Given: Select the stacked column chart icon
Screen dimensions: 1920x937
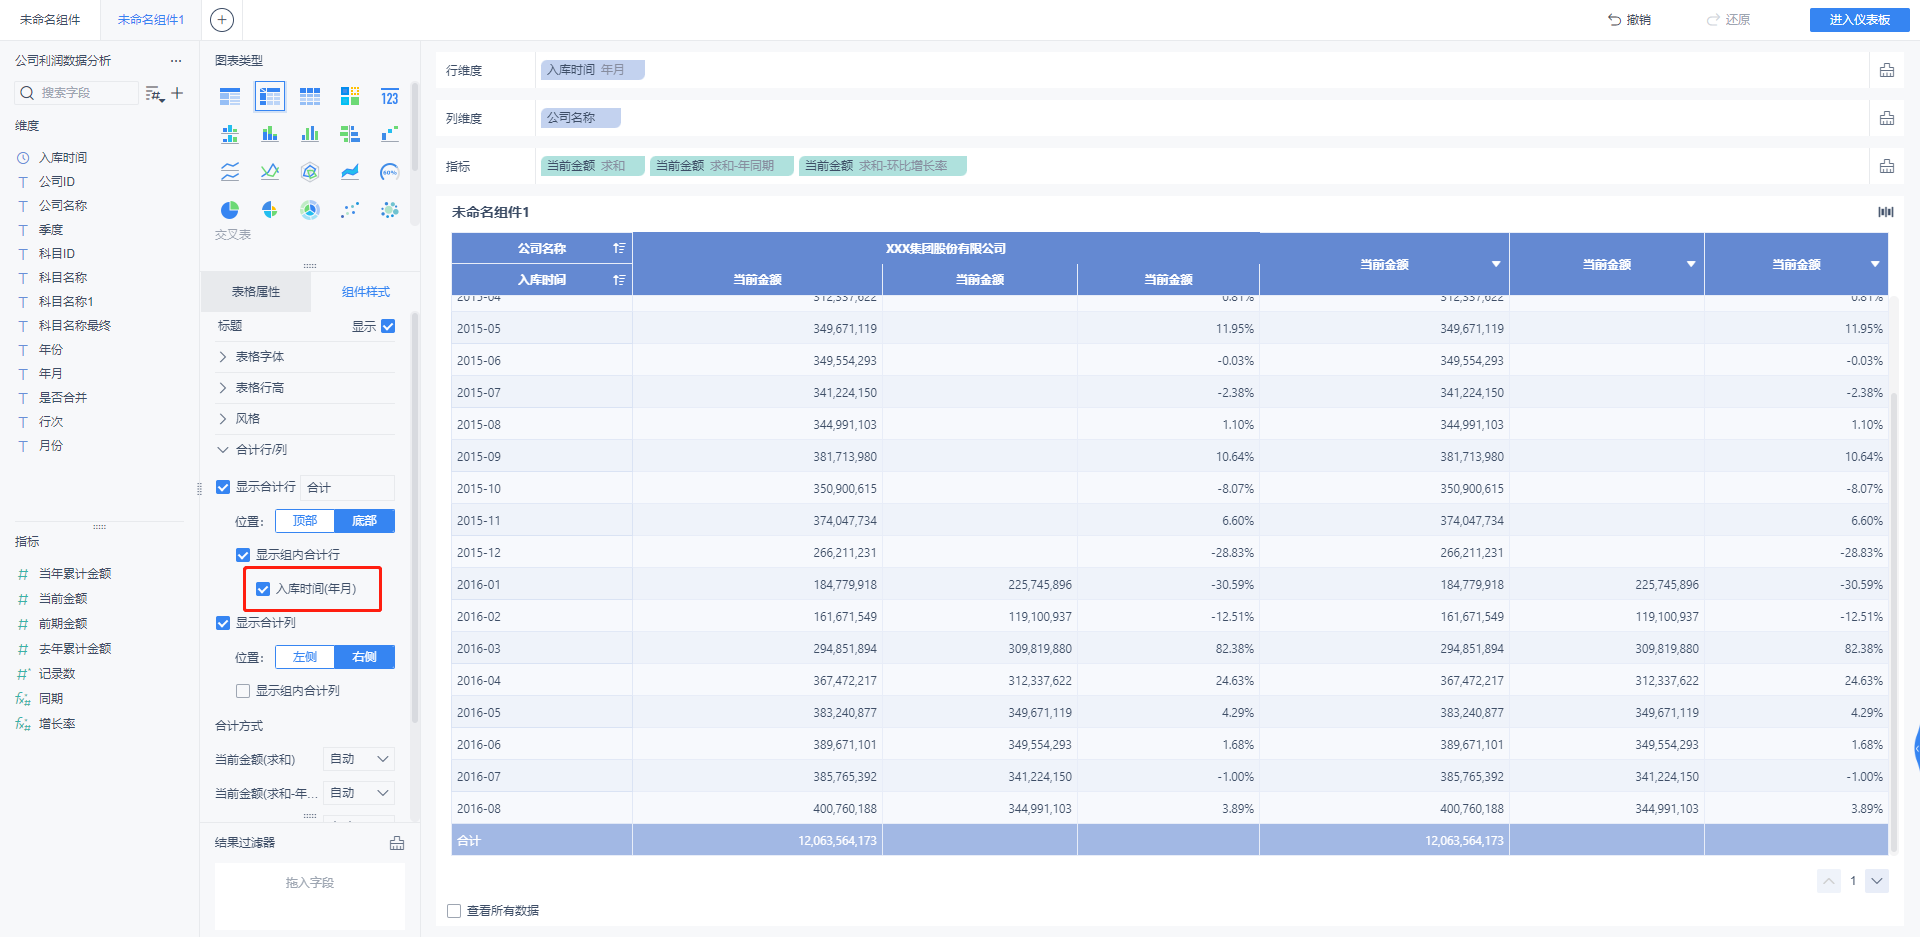Looking at the screenshot, I should 270,134.
